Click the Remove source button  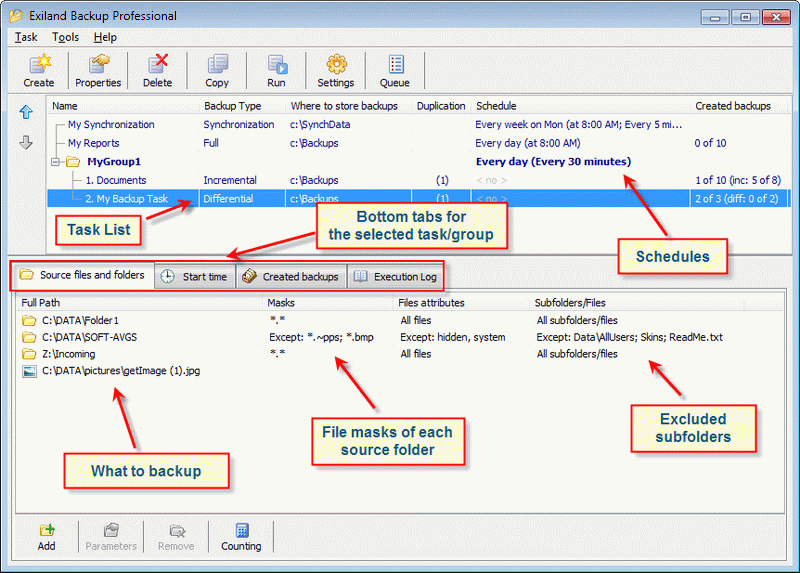coord(176,537)
